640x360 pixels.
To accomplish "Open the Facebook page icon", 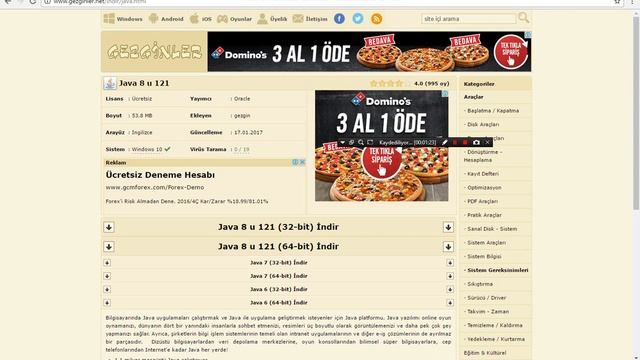I will tap(339, 18).
